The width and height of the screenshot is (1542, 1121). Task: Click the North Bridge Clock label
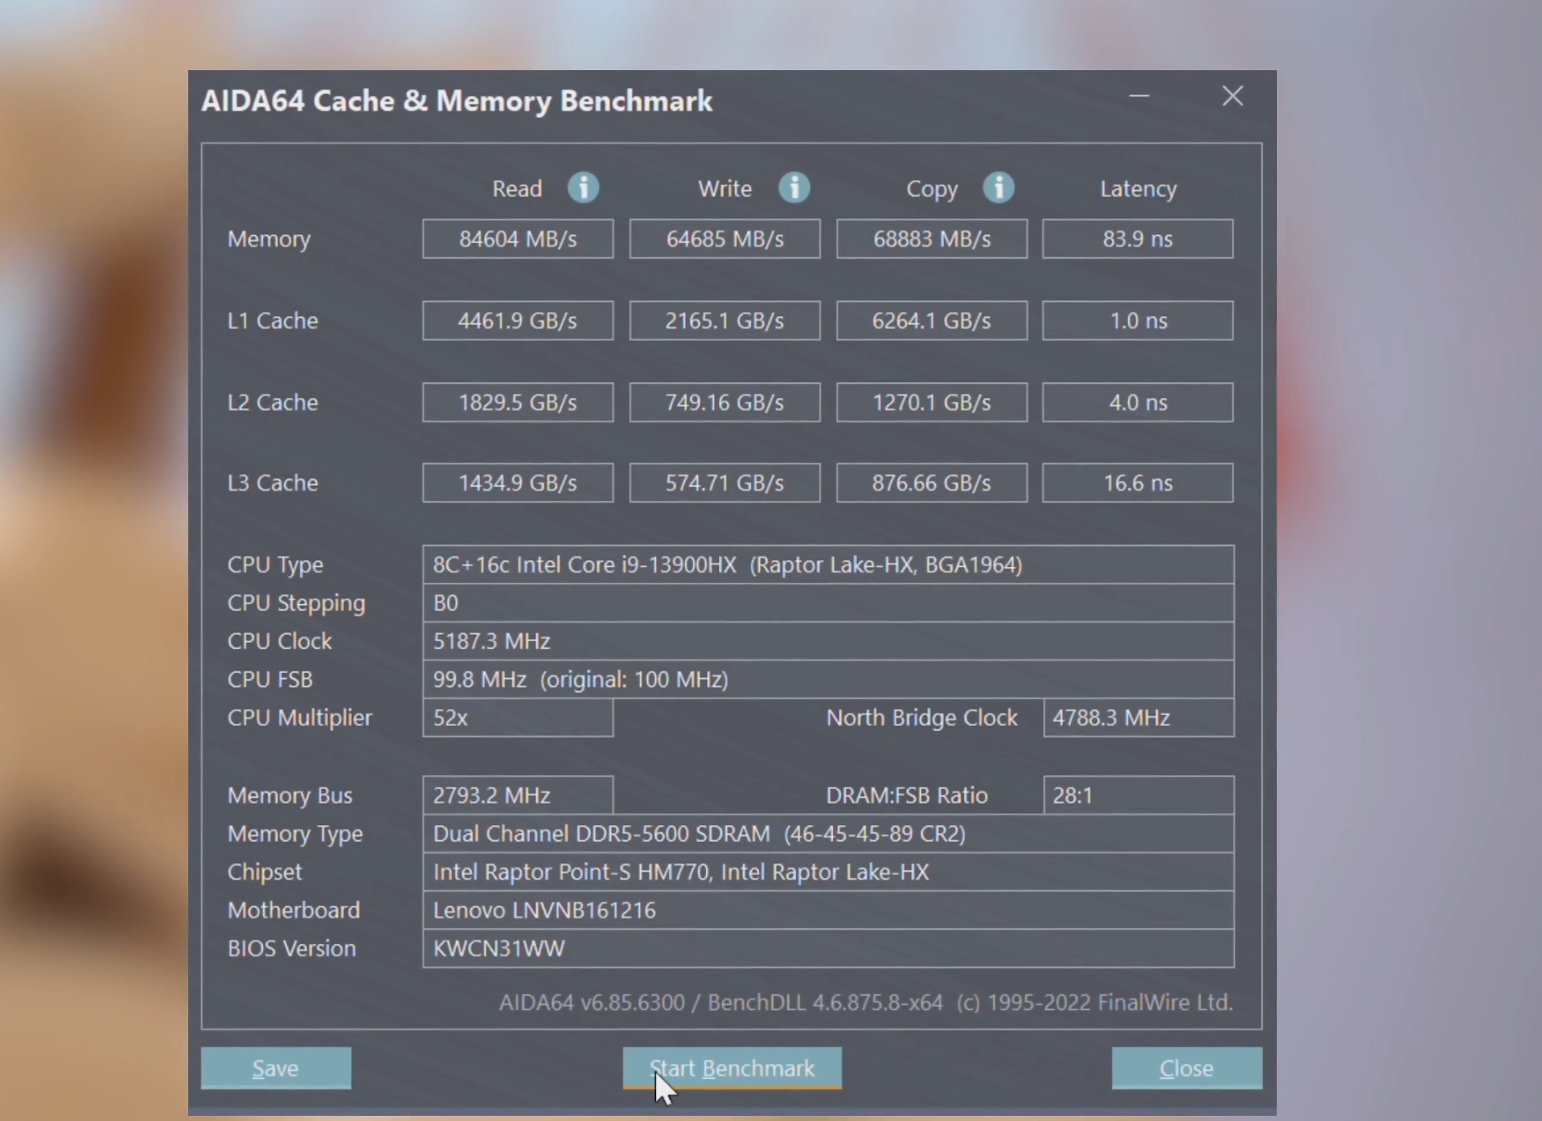pos(922,718)
